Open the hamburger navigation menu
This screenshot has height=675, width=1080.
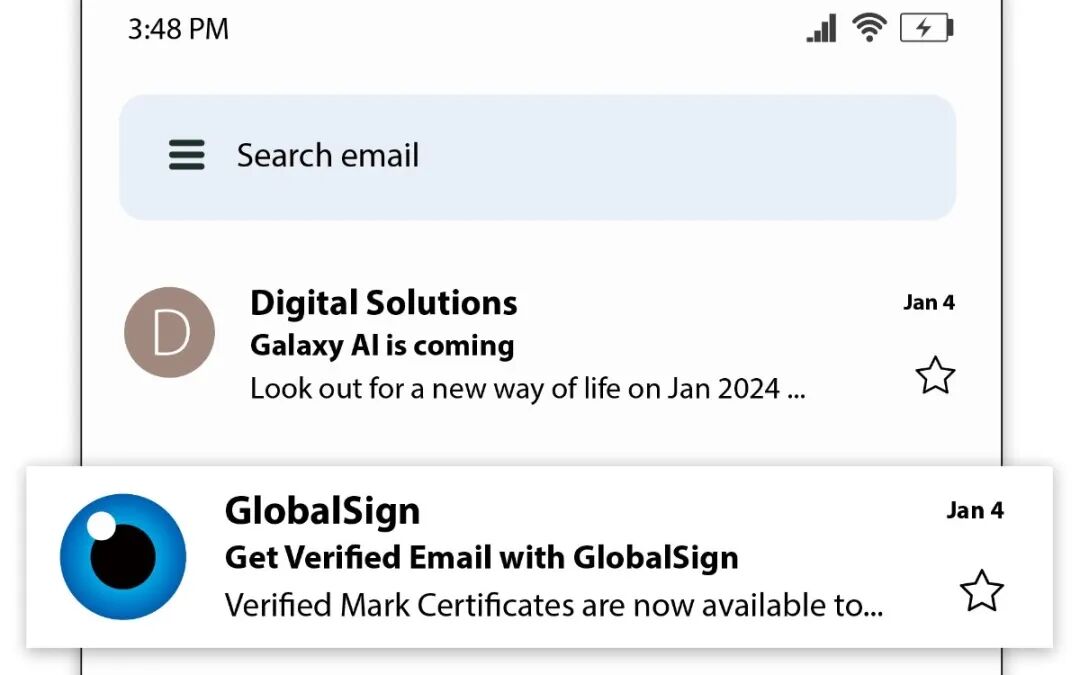point(187,155)
